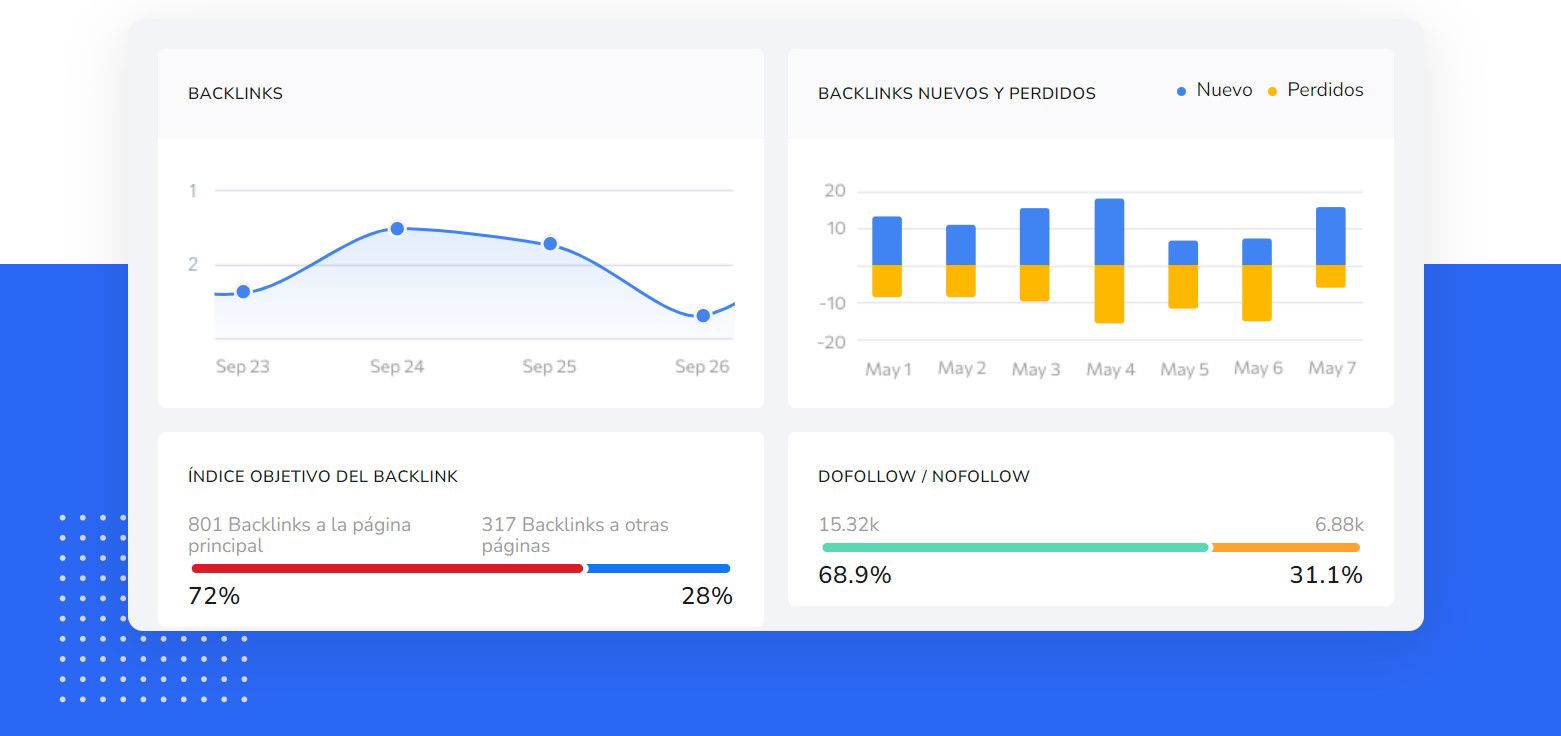Click the -10 y-axis label
The height and width of the screenshot is (736, 1561).
(x=832, y=303)
